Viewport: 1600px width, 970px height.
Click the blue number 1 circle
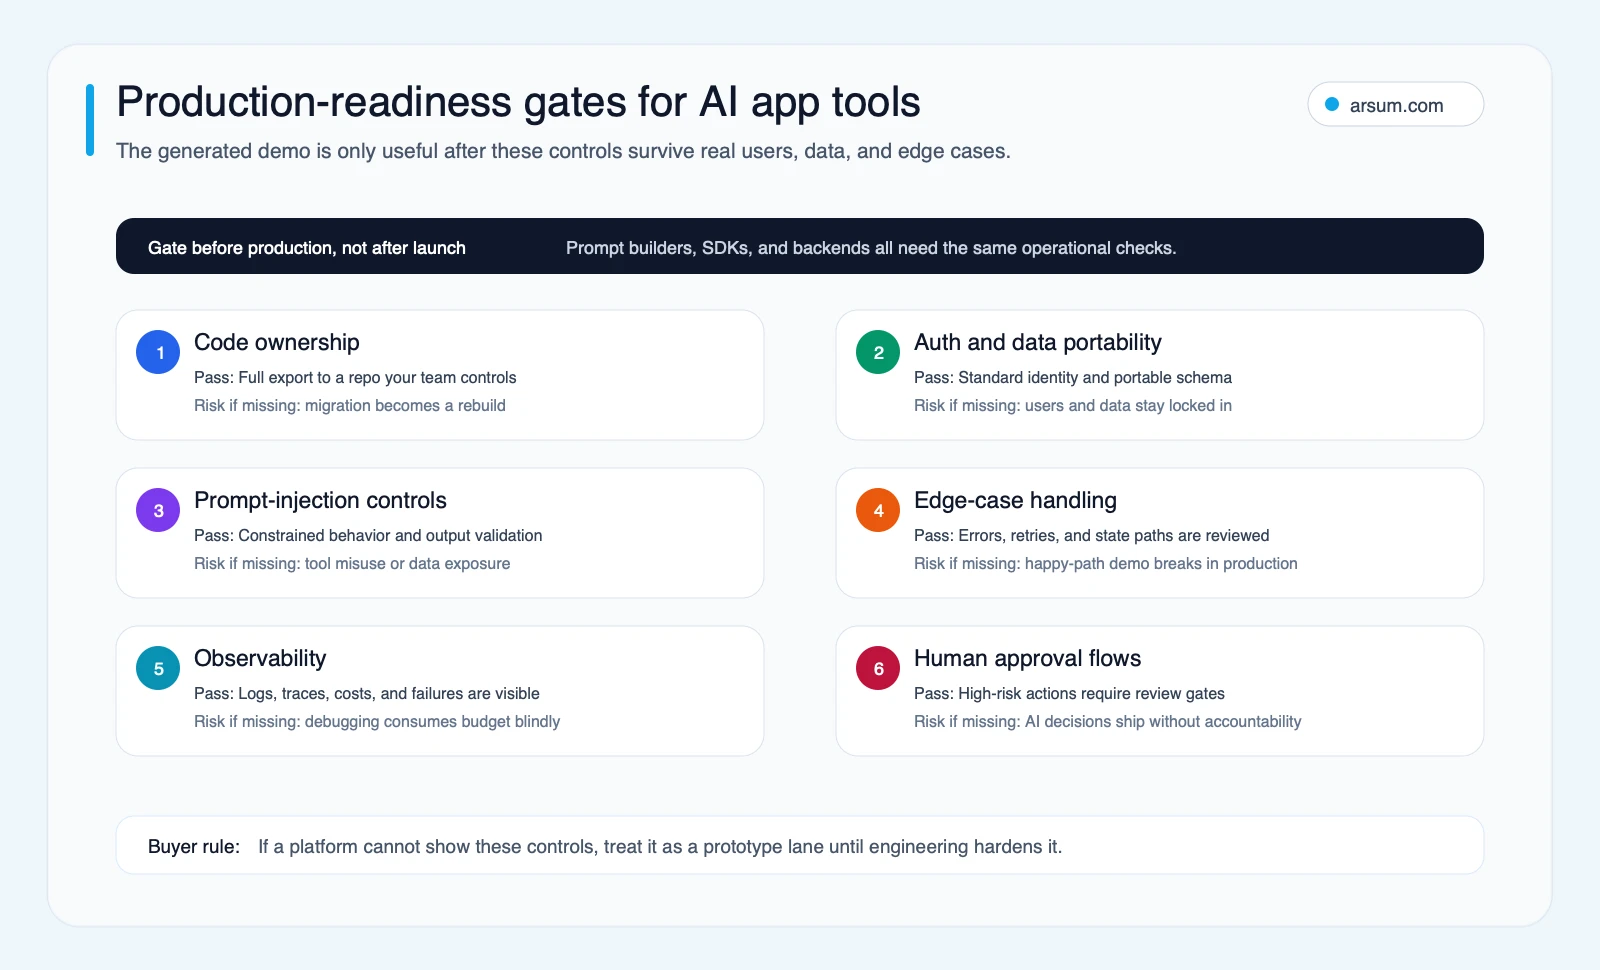158,352
